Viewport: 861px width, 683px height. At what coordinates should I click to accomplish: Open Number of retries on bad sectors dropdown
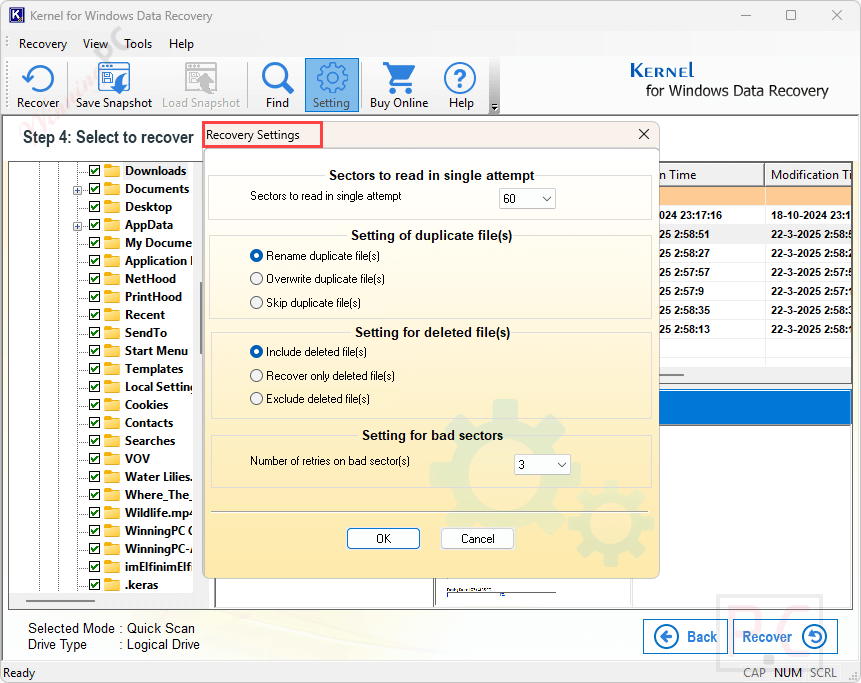pos(542,465)
